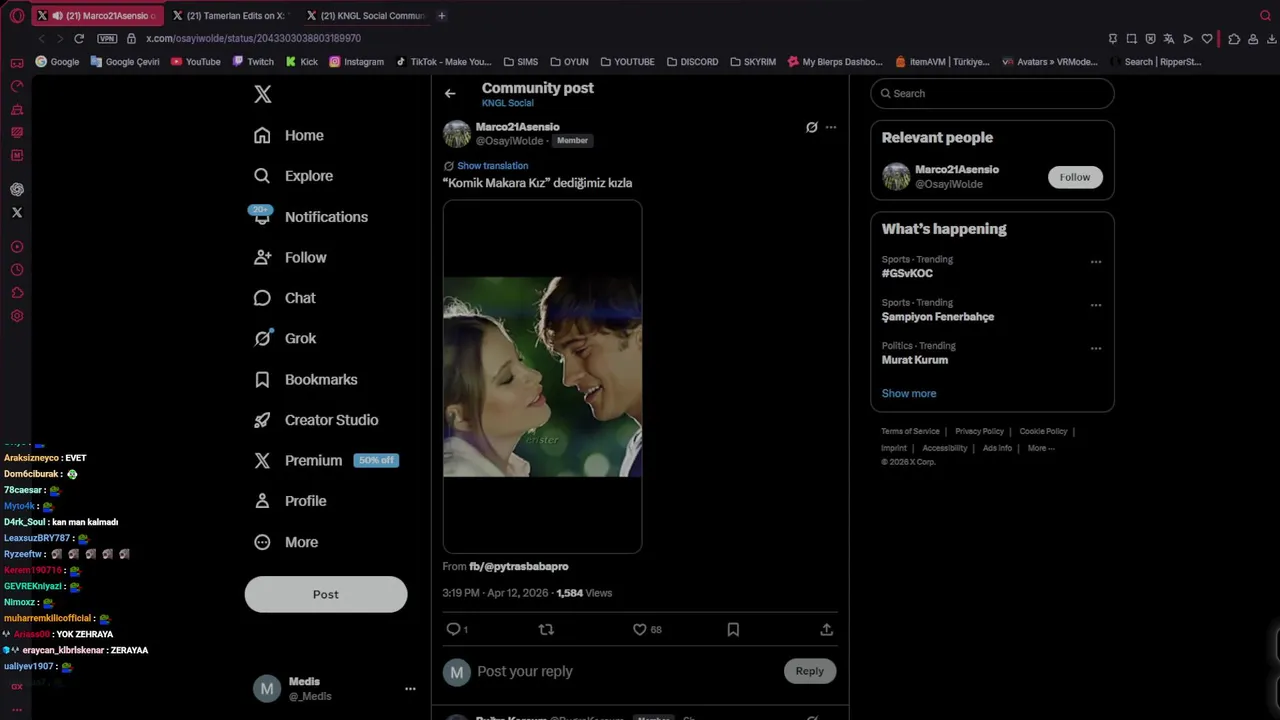Click the translate icon in address bar
1280x720 pixels.
click(1169, 38)
